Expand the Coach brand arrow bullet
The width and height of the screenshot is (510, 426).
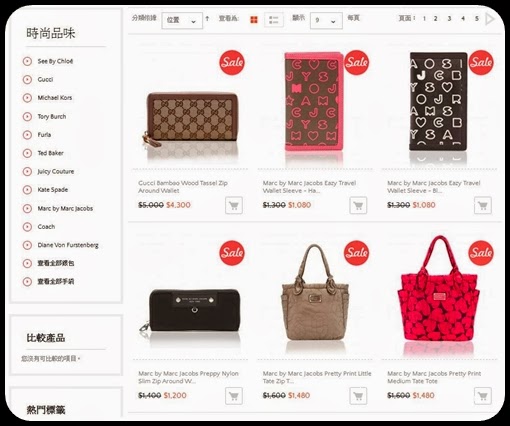(27, 227)
